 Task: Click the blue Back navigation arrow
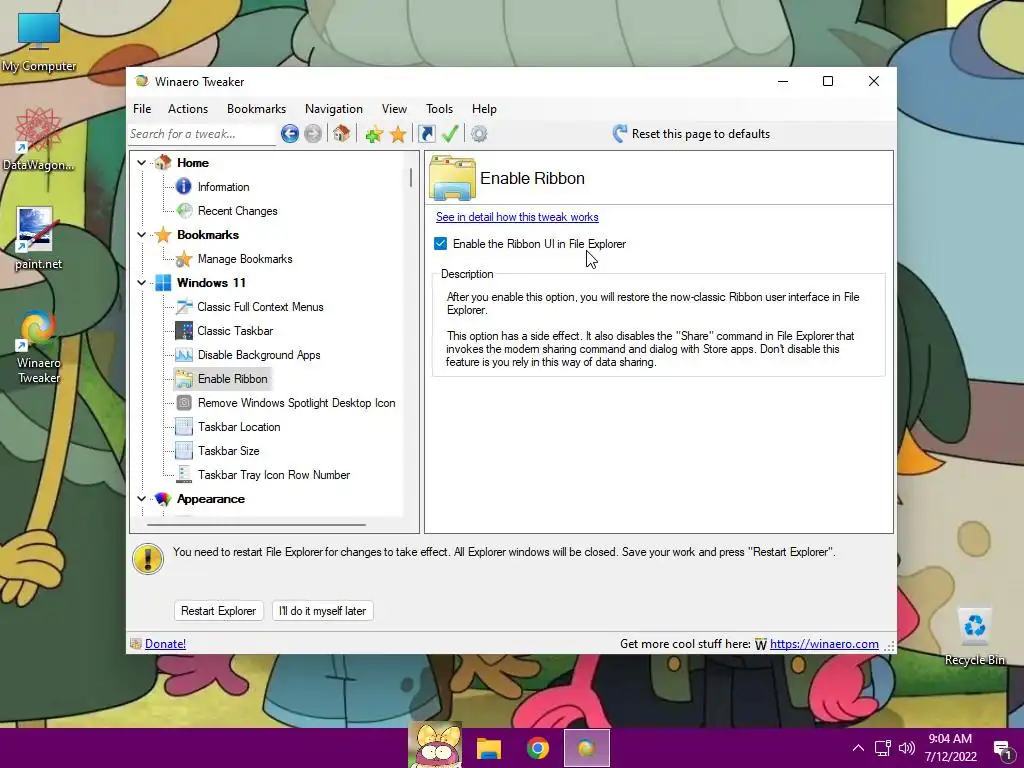coord(290,134)
